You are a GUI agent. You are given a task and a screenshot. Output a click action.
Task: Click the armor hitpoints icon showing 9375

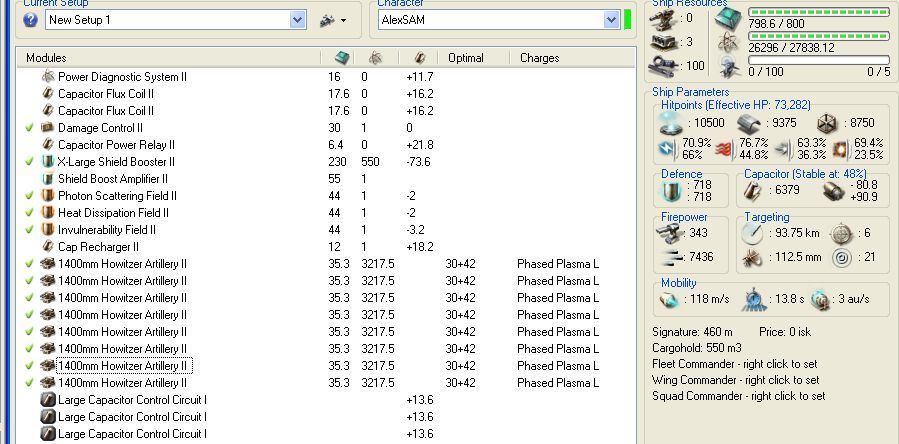pyautogui.click(x=751, y=123)
